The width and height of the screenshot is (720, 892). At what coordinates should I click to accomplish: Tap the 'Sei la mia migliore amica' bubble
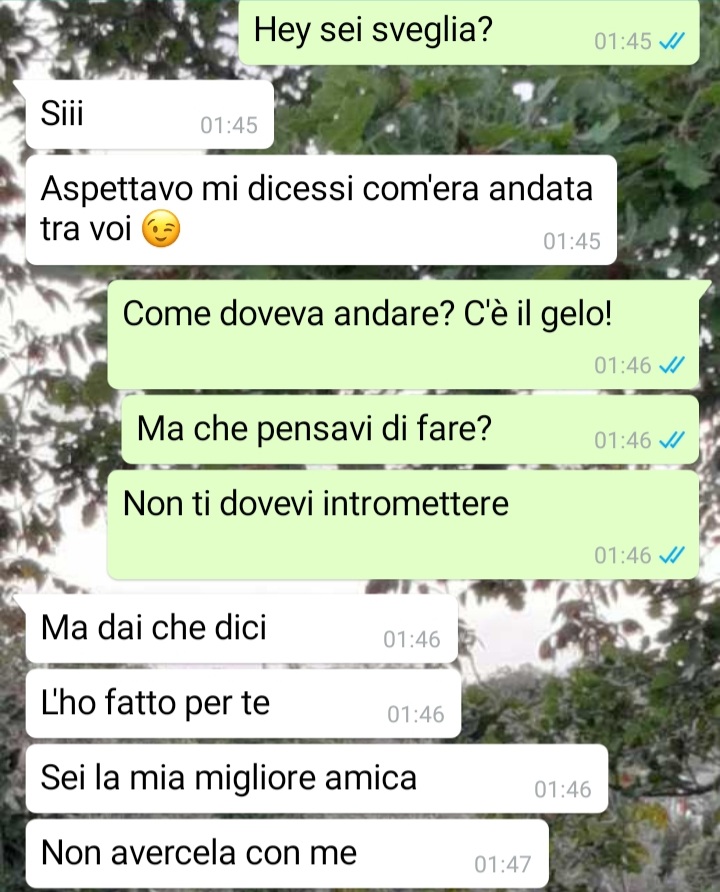tap(317, 779)
